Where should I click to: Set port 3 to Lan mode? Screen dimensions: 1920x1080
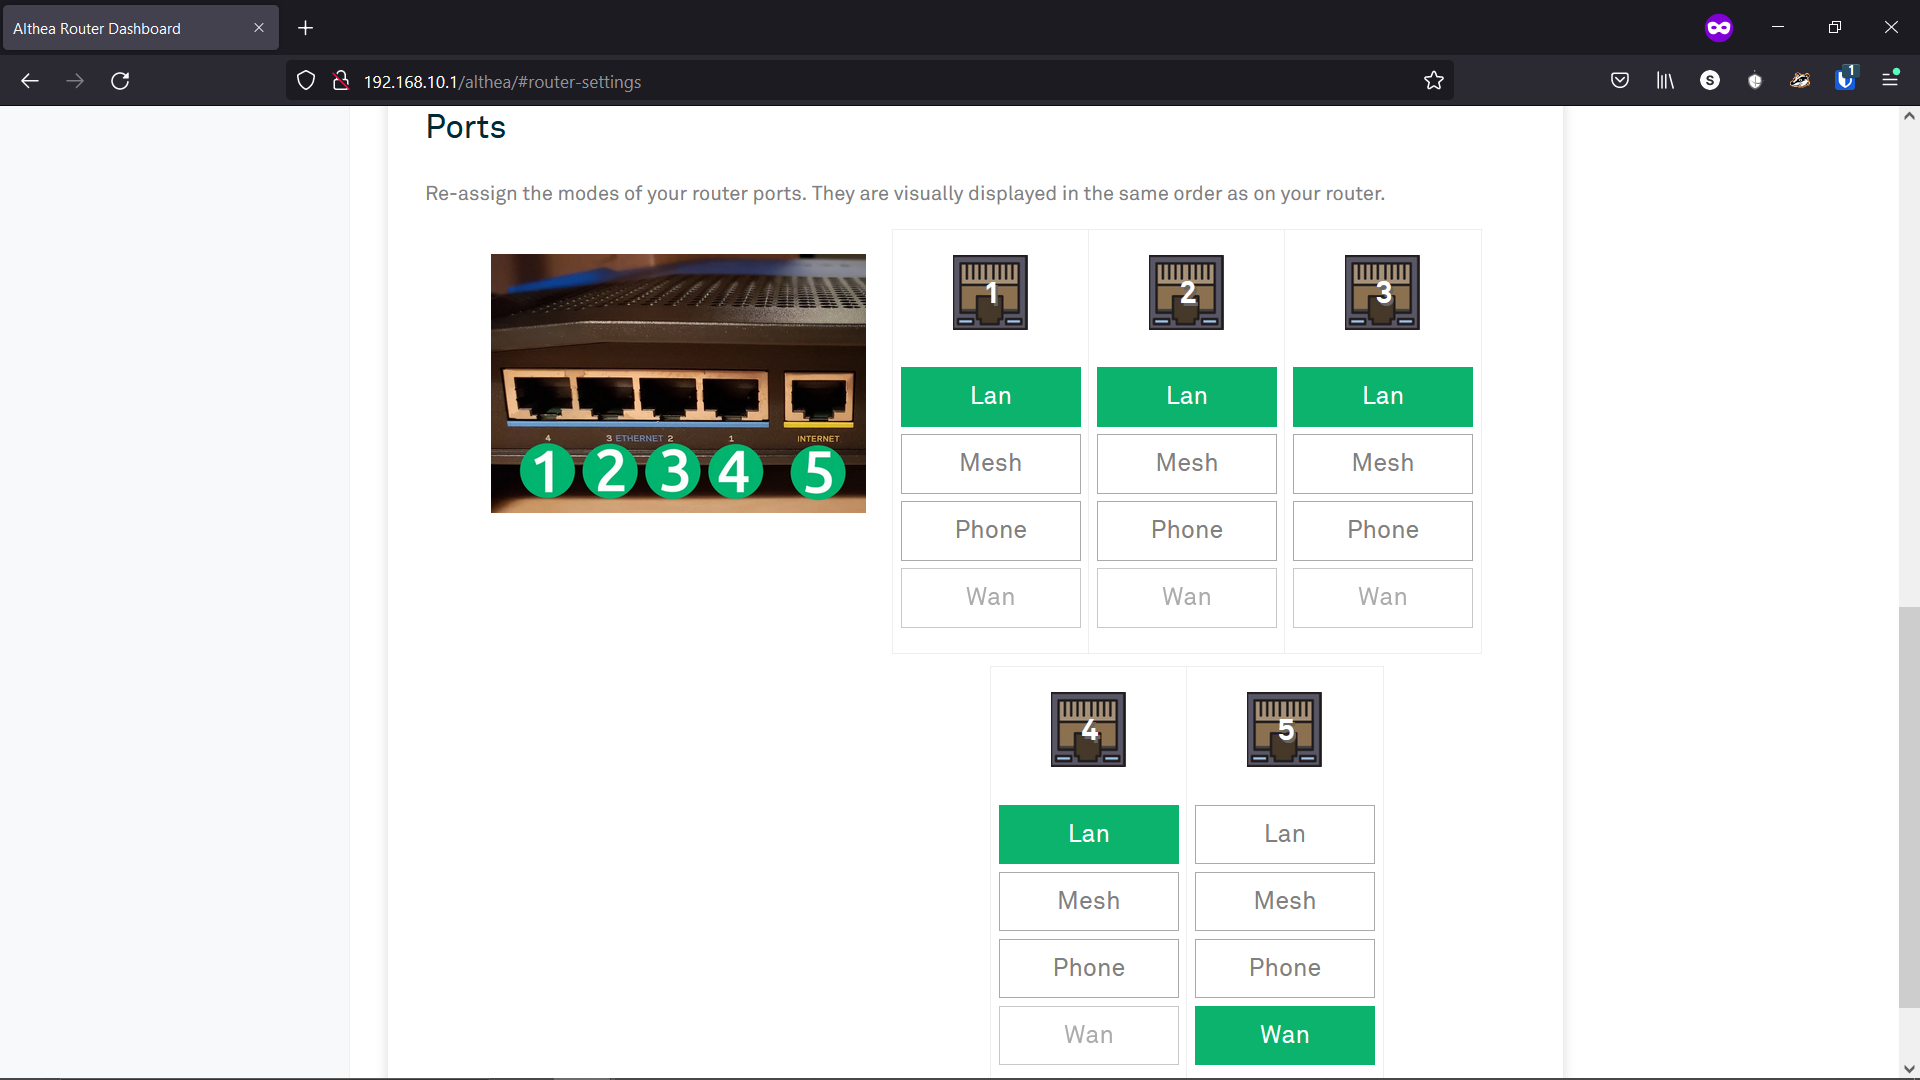click(x=1382, y=397)
